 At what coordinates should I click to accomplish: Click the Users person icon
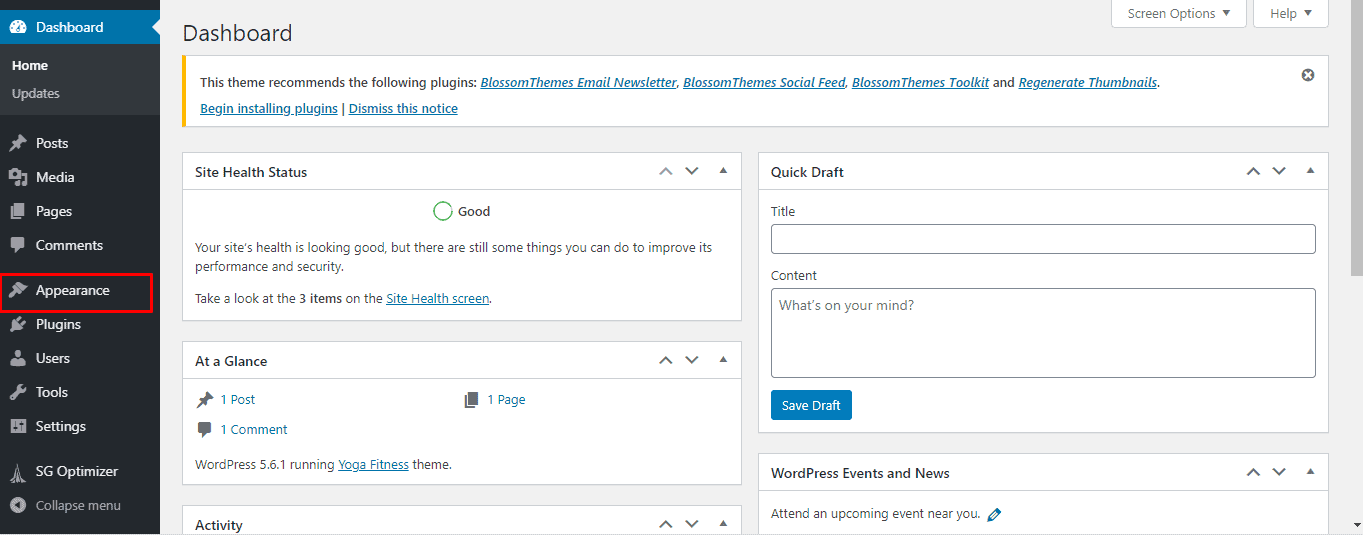click(17, 358)
